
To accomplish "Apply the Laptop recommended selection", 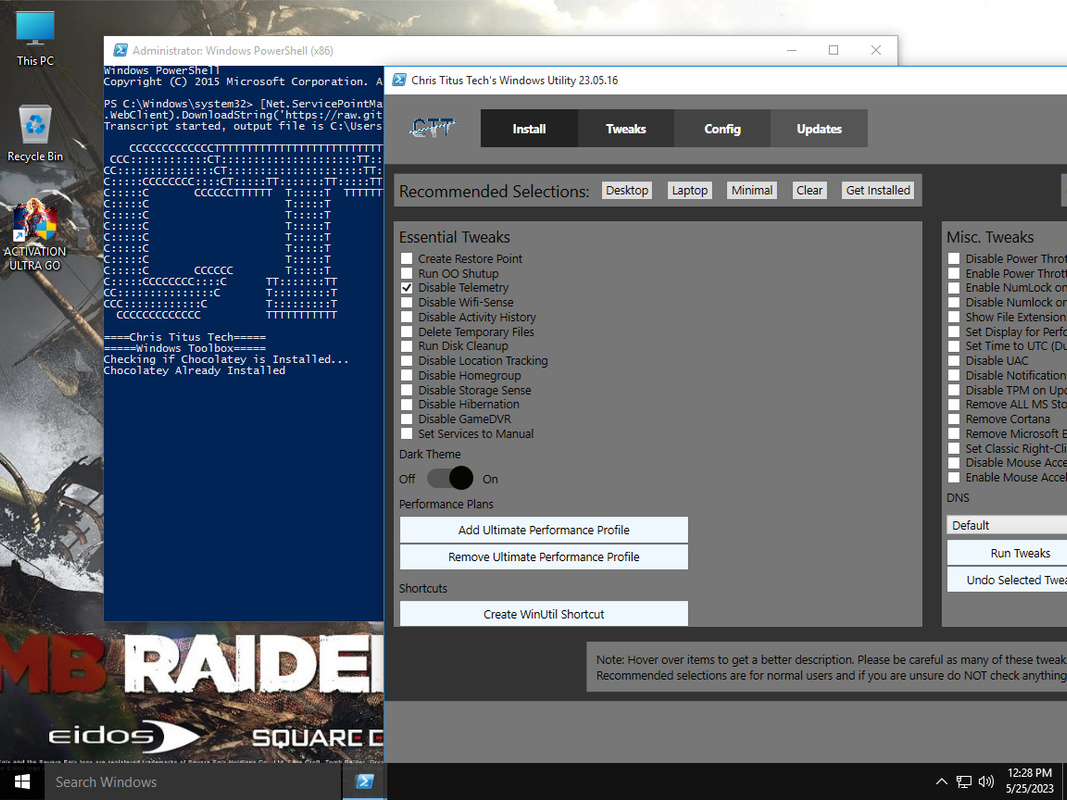I will (x=689, y=190).
